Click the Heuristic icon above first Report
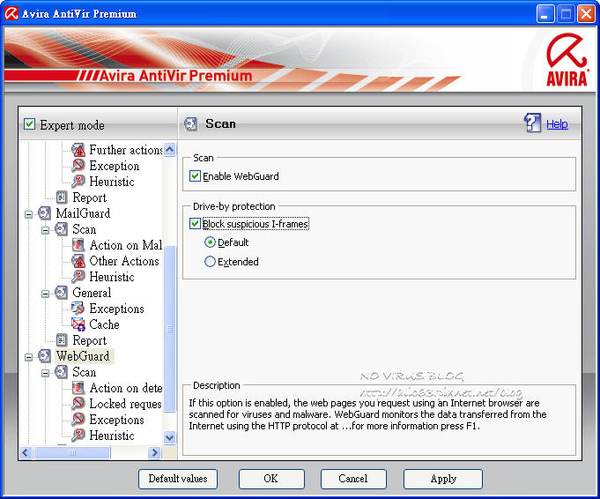 [78, 181]
